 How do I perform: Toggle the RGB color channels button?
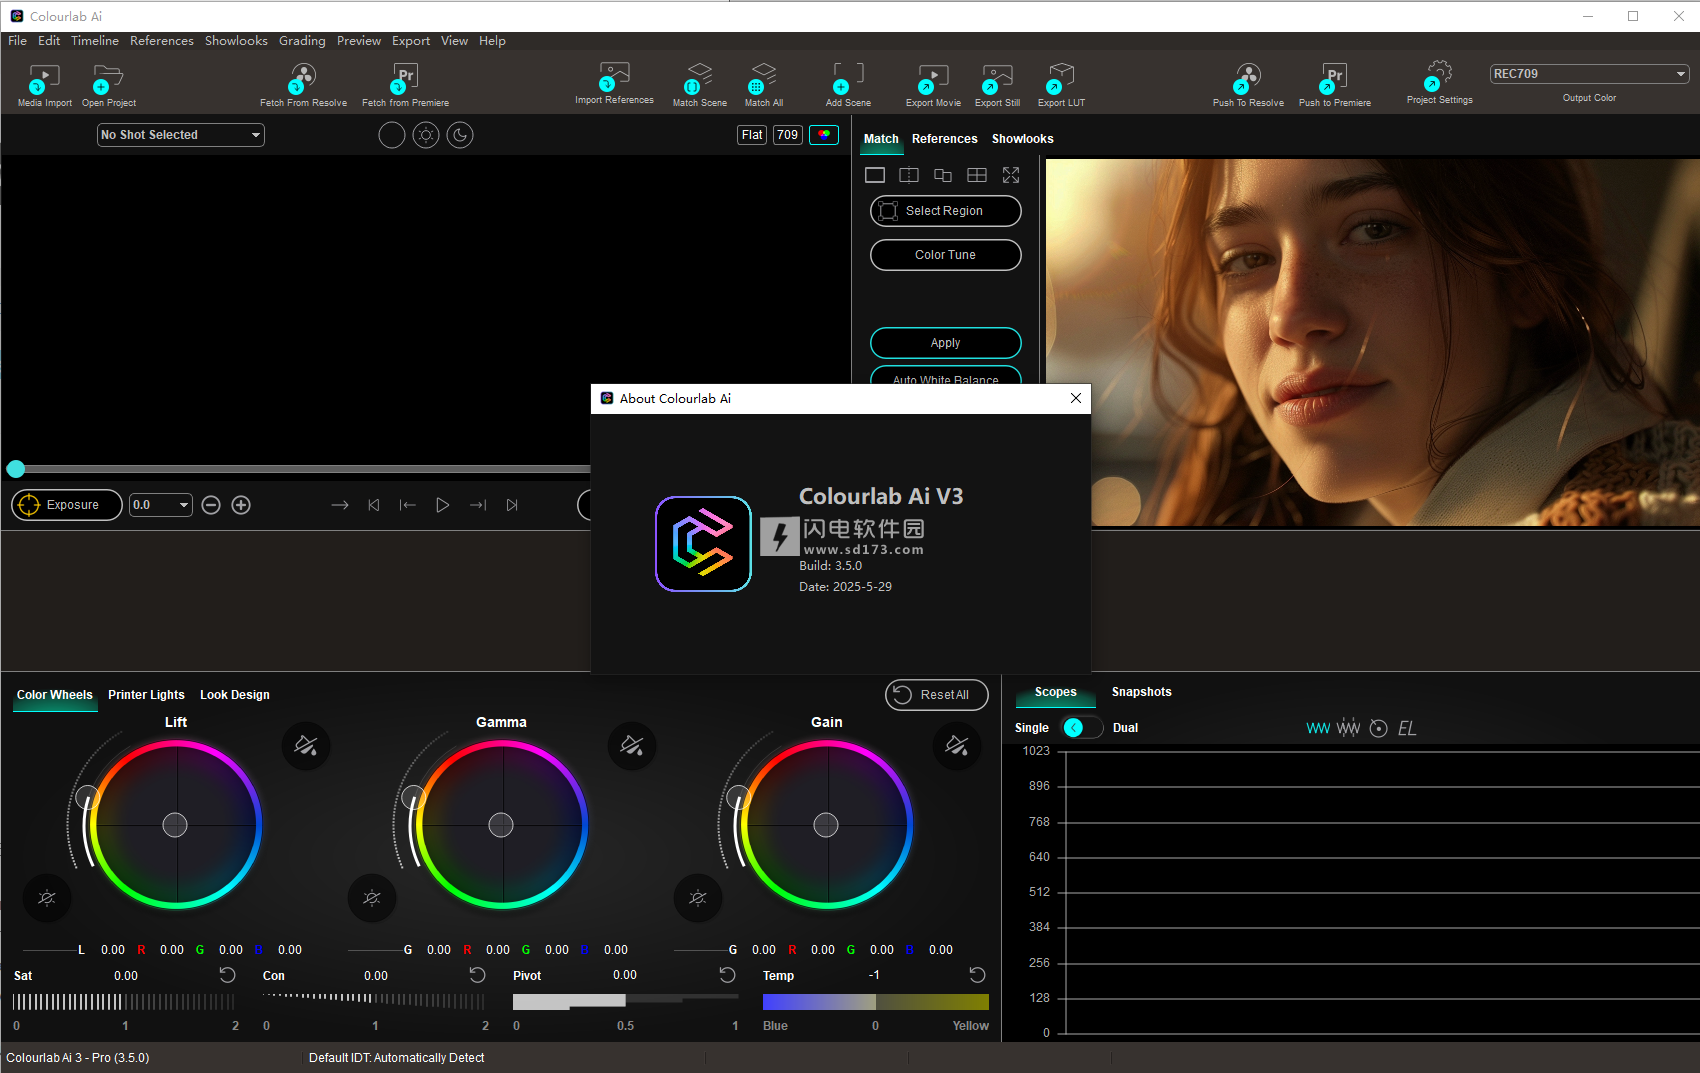click(x=824, y=135)
